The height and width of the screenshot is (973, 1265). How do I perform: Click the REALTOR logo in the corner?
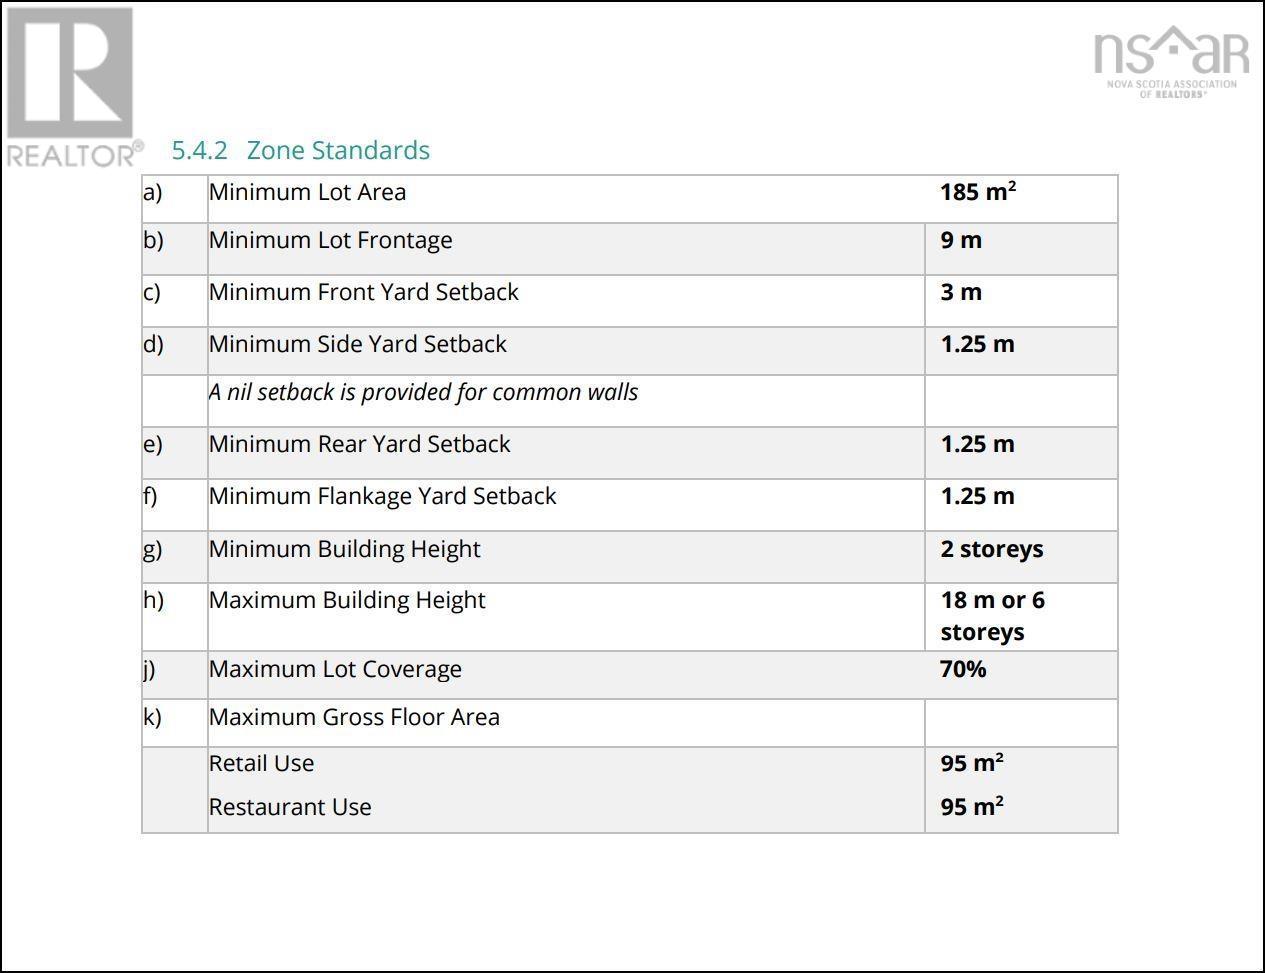click(x=71, y=86)
